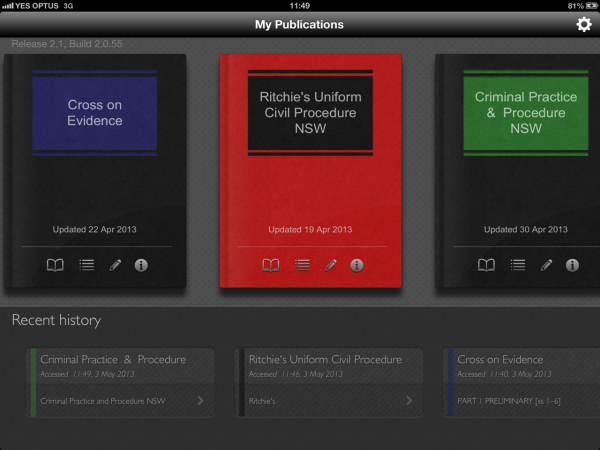Click Accessed 11:40, 3 May 2013 text

click(504, 374)
